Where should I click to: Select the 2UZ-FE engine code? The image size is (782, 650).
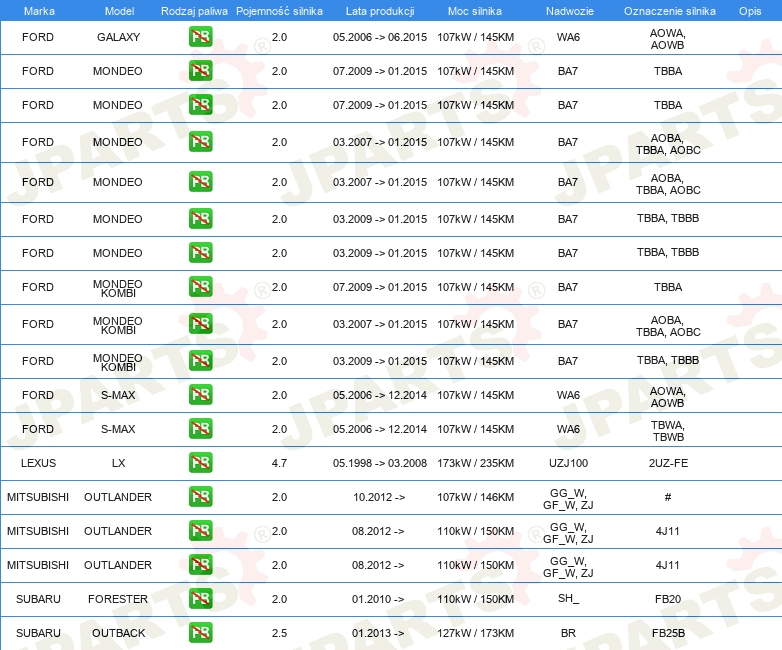[x=668, y=463]
